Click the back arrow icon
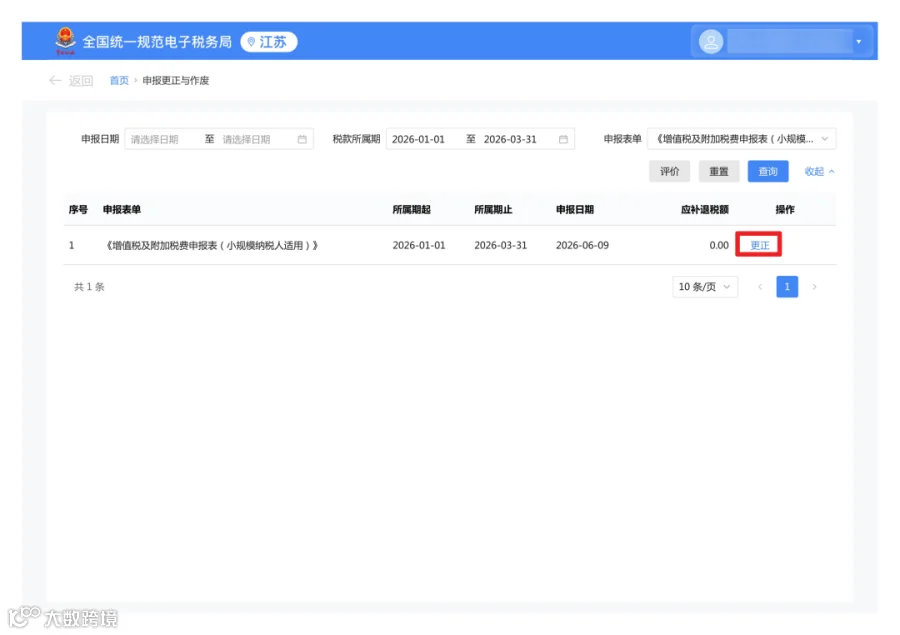The image size is (900, 635). pos(55,80)
